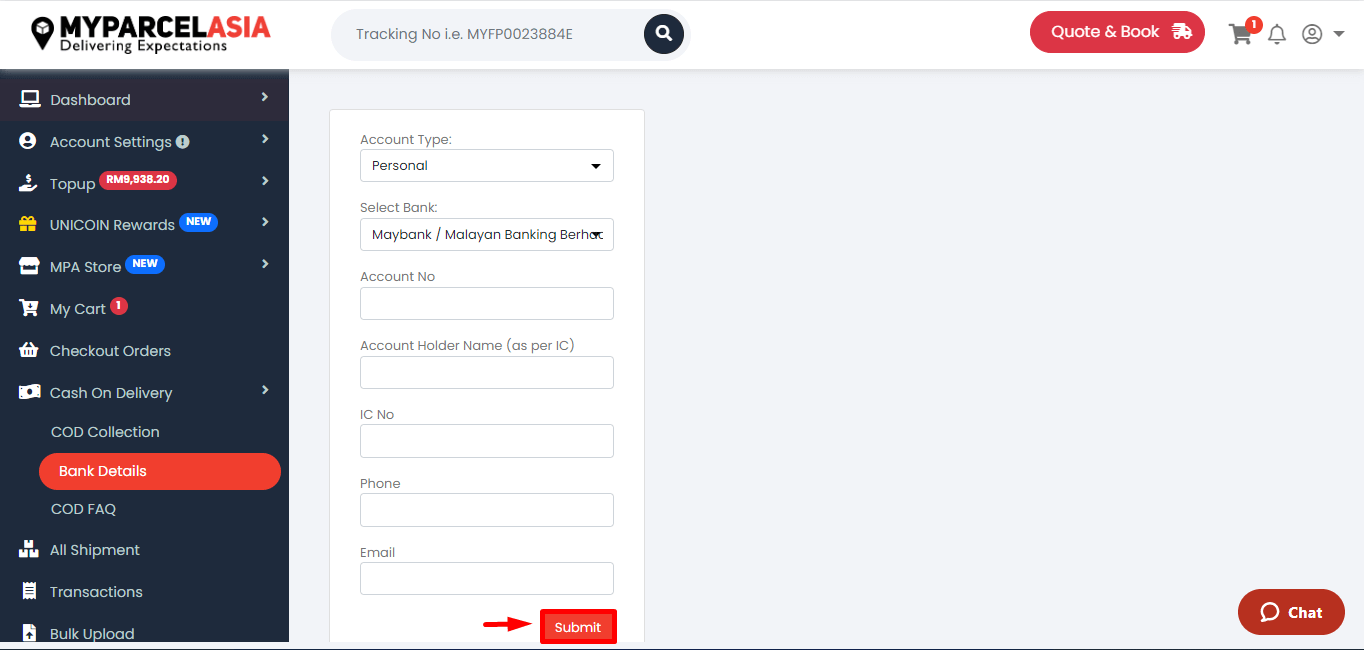The width and height of the screenshot is (1364, 650).
Task: Click the My Cart trolley icon
Action: (29, 308)
